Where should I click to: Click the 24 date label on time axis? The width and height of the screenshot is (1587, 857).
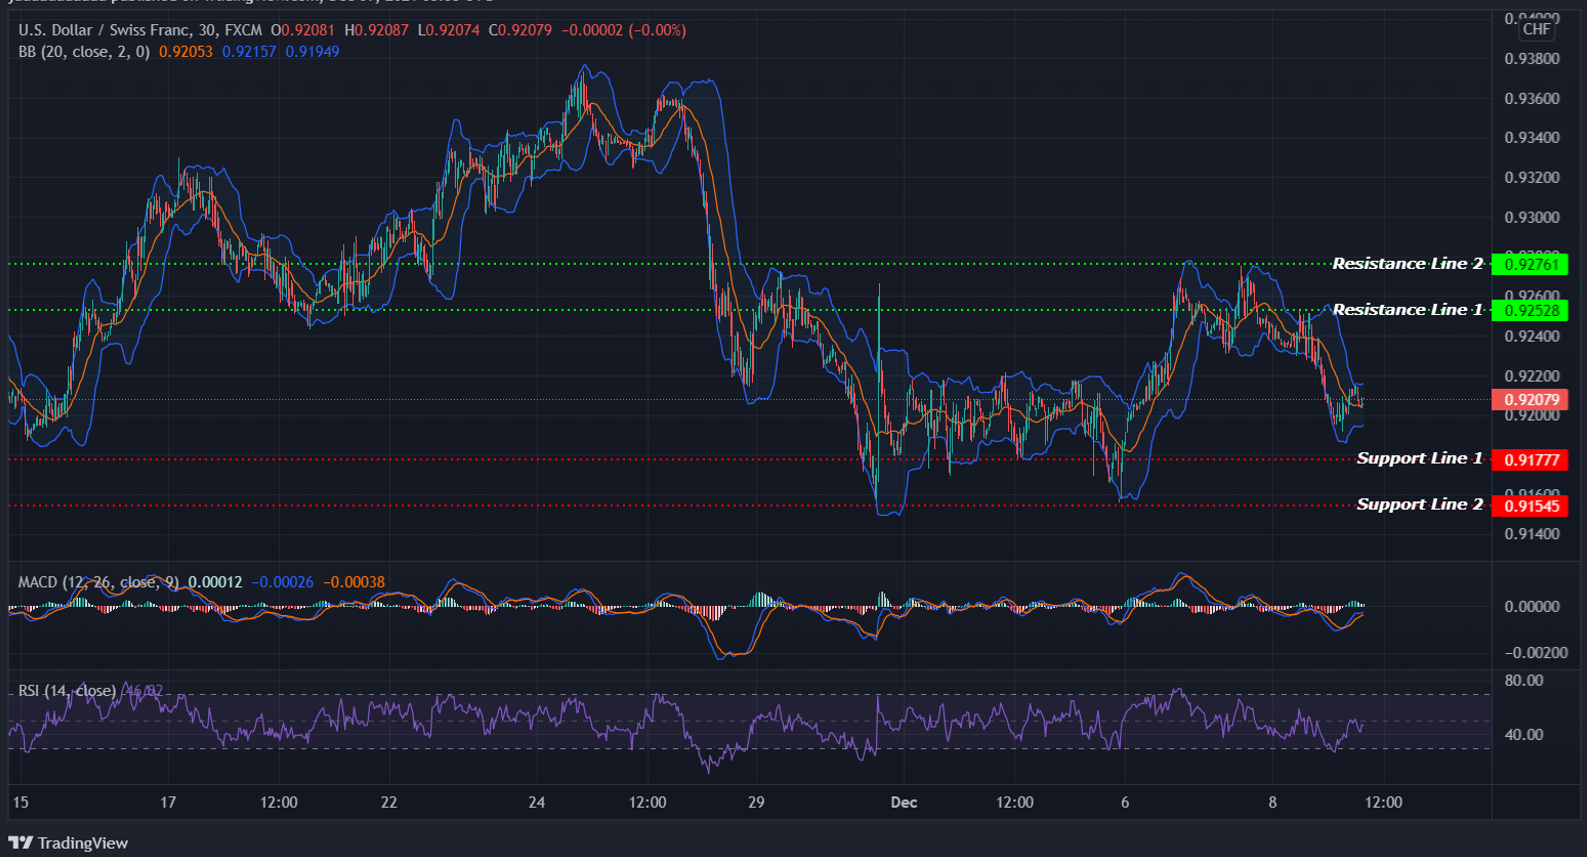[537, 802]
